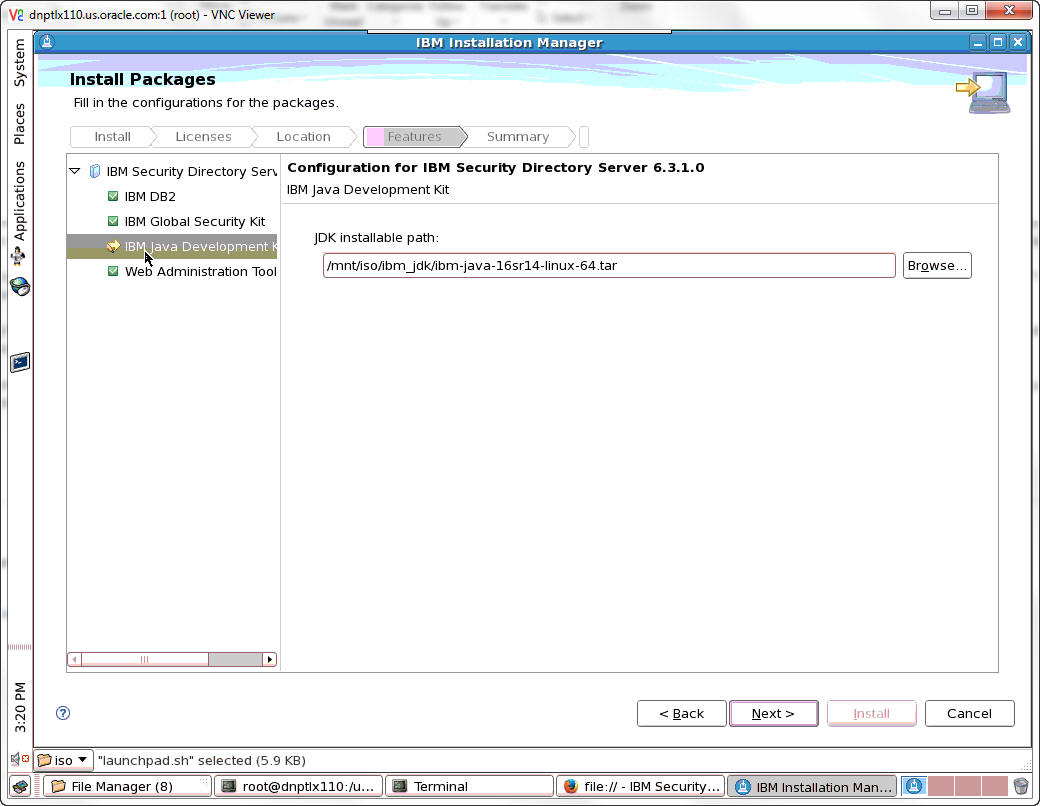Open the help question mark icon

point(63,713)
